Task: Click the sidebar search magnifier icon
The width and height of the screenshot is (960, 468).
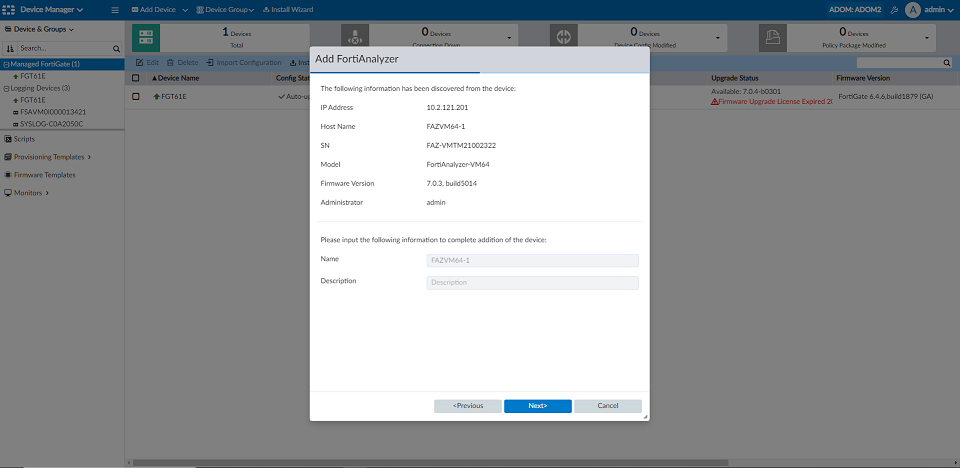Action: (116, 48)
